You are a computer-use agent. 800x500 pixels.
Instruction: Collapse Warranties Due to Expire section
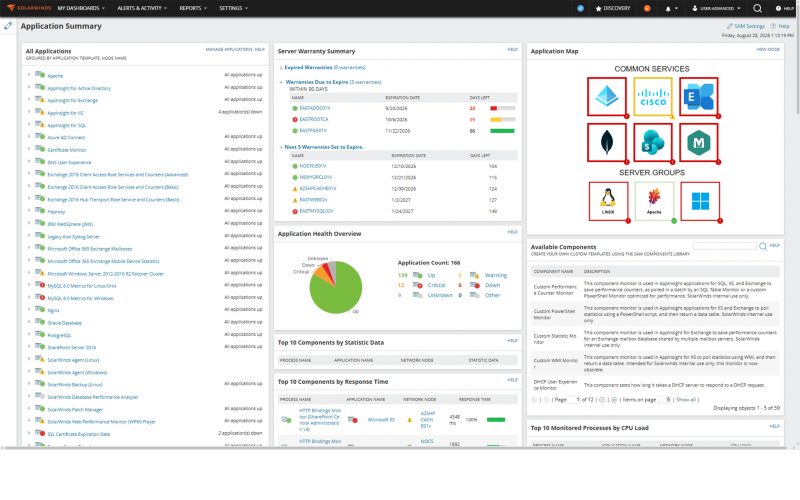point(281,82)
